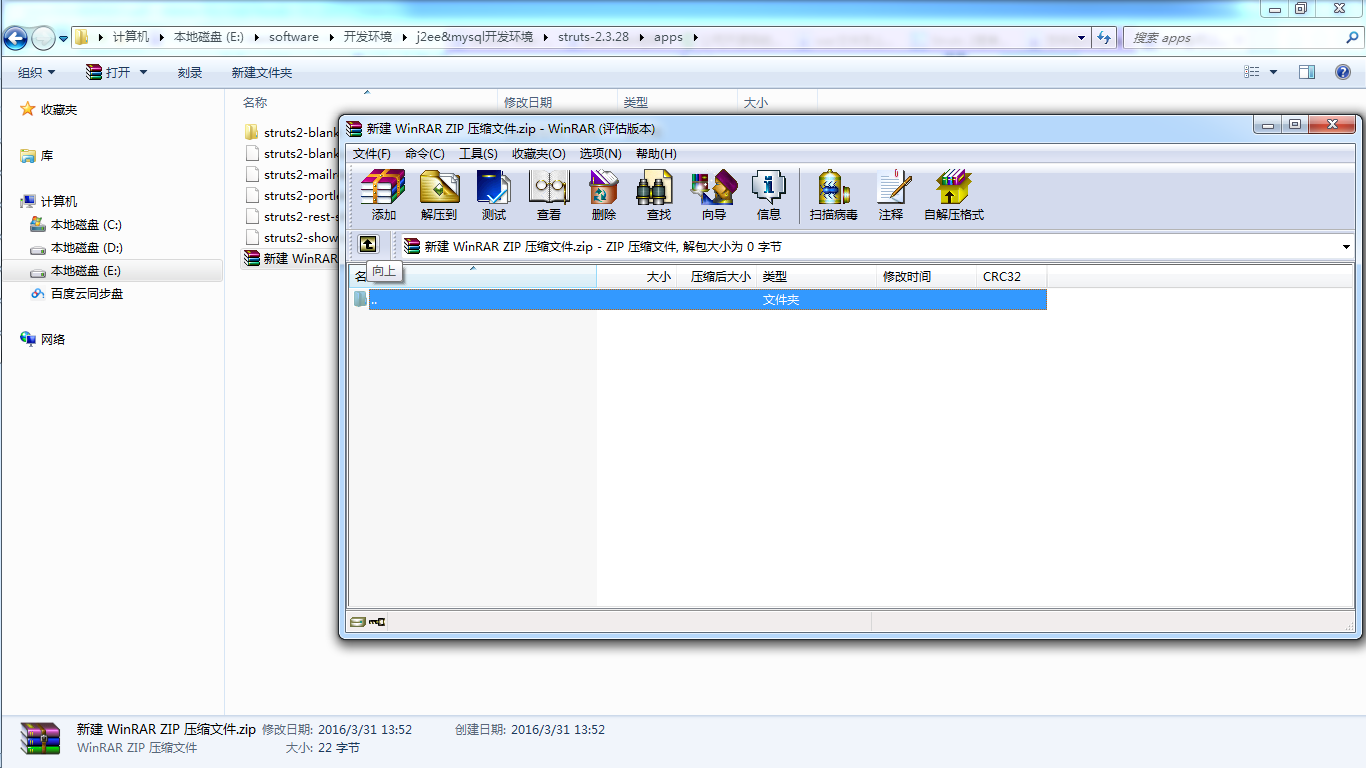Sort WinRAR list by 大小 column

point(636,277)
